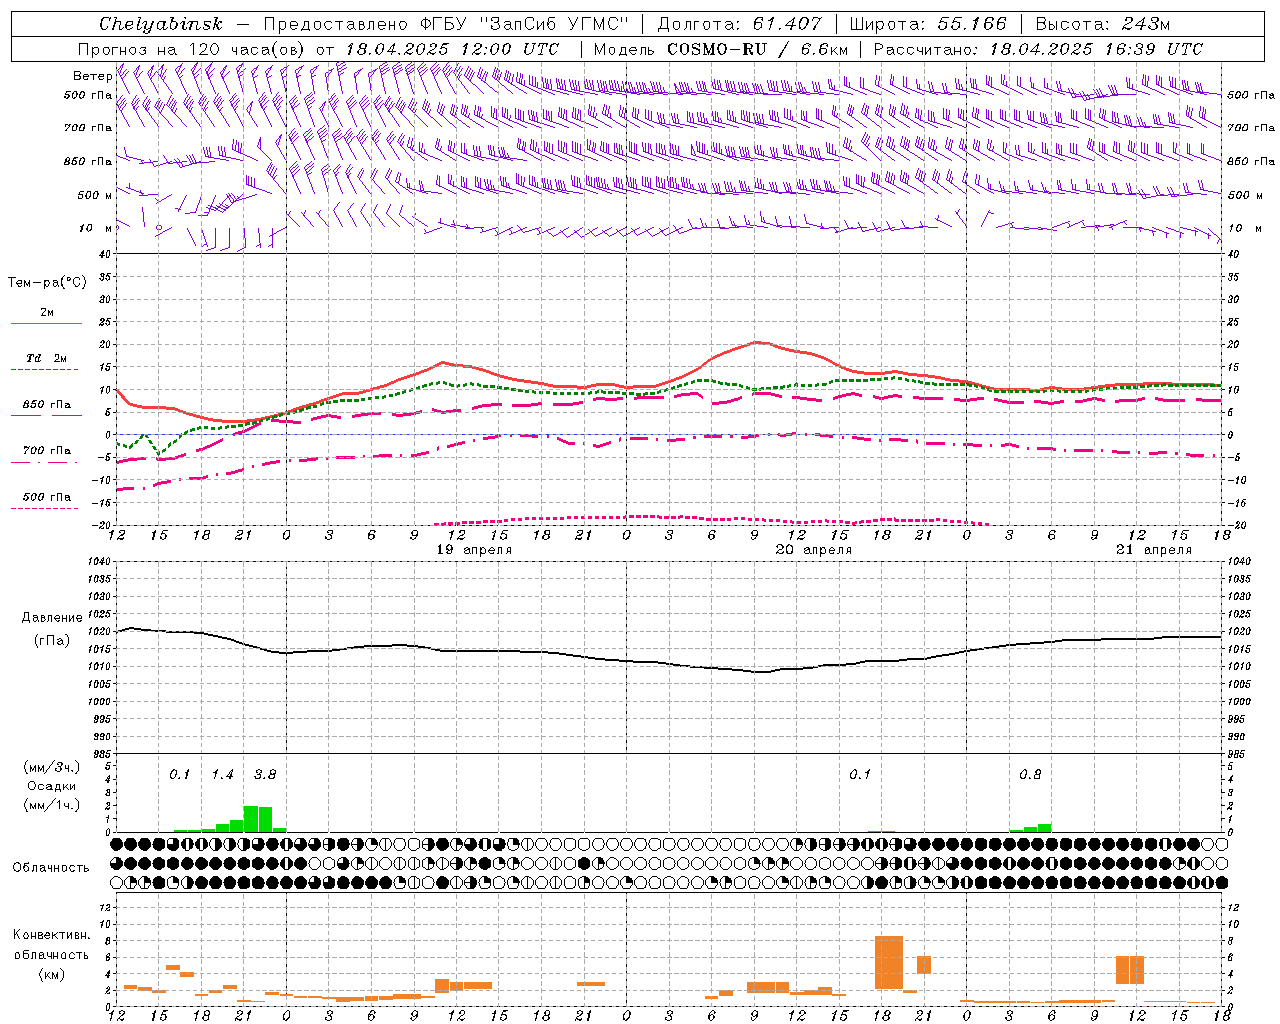Click the Td 2м legend entry

tap(47, 358)
